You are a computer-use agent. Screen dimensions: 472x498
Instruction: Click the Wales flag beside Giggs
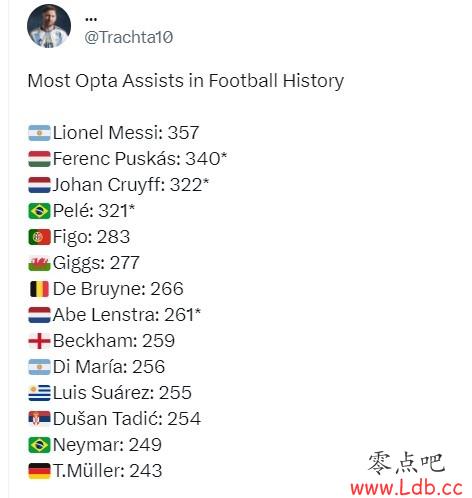pos(39,263)
